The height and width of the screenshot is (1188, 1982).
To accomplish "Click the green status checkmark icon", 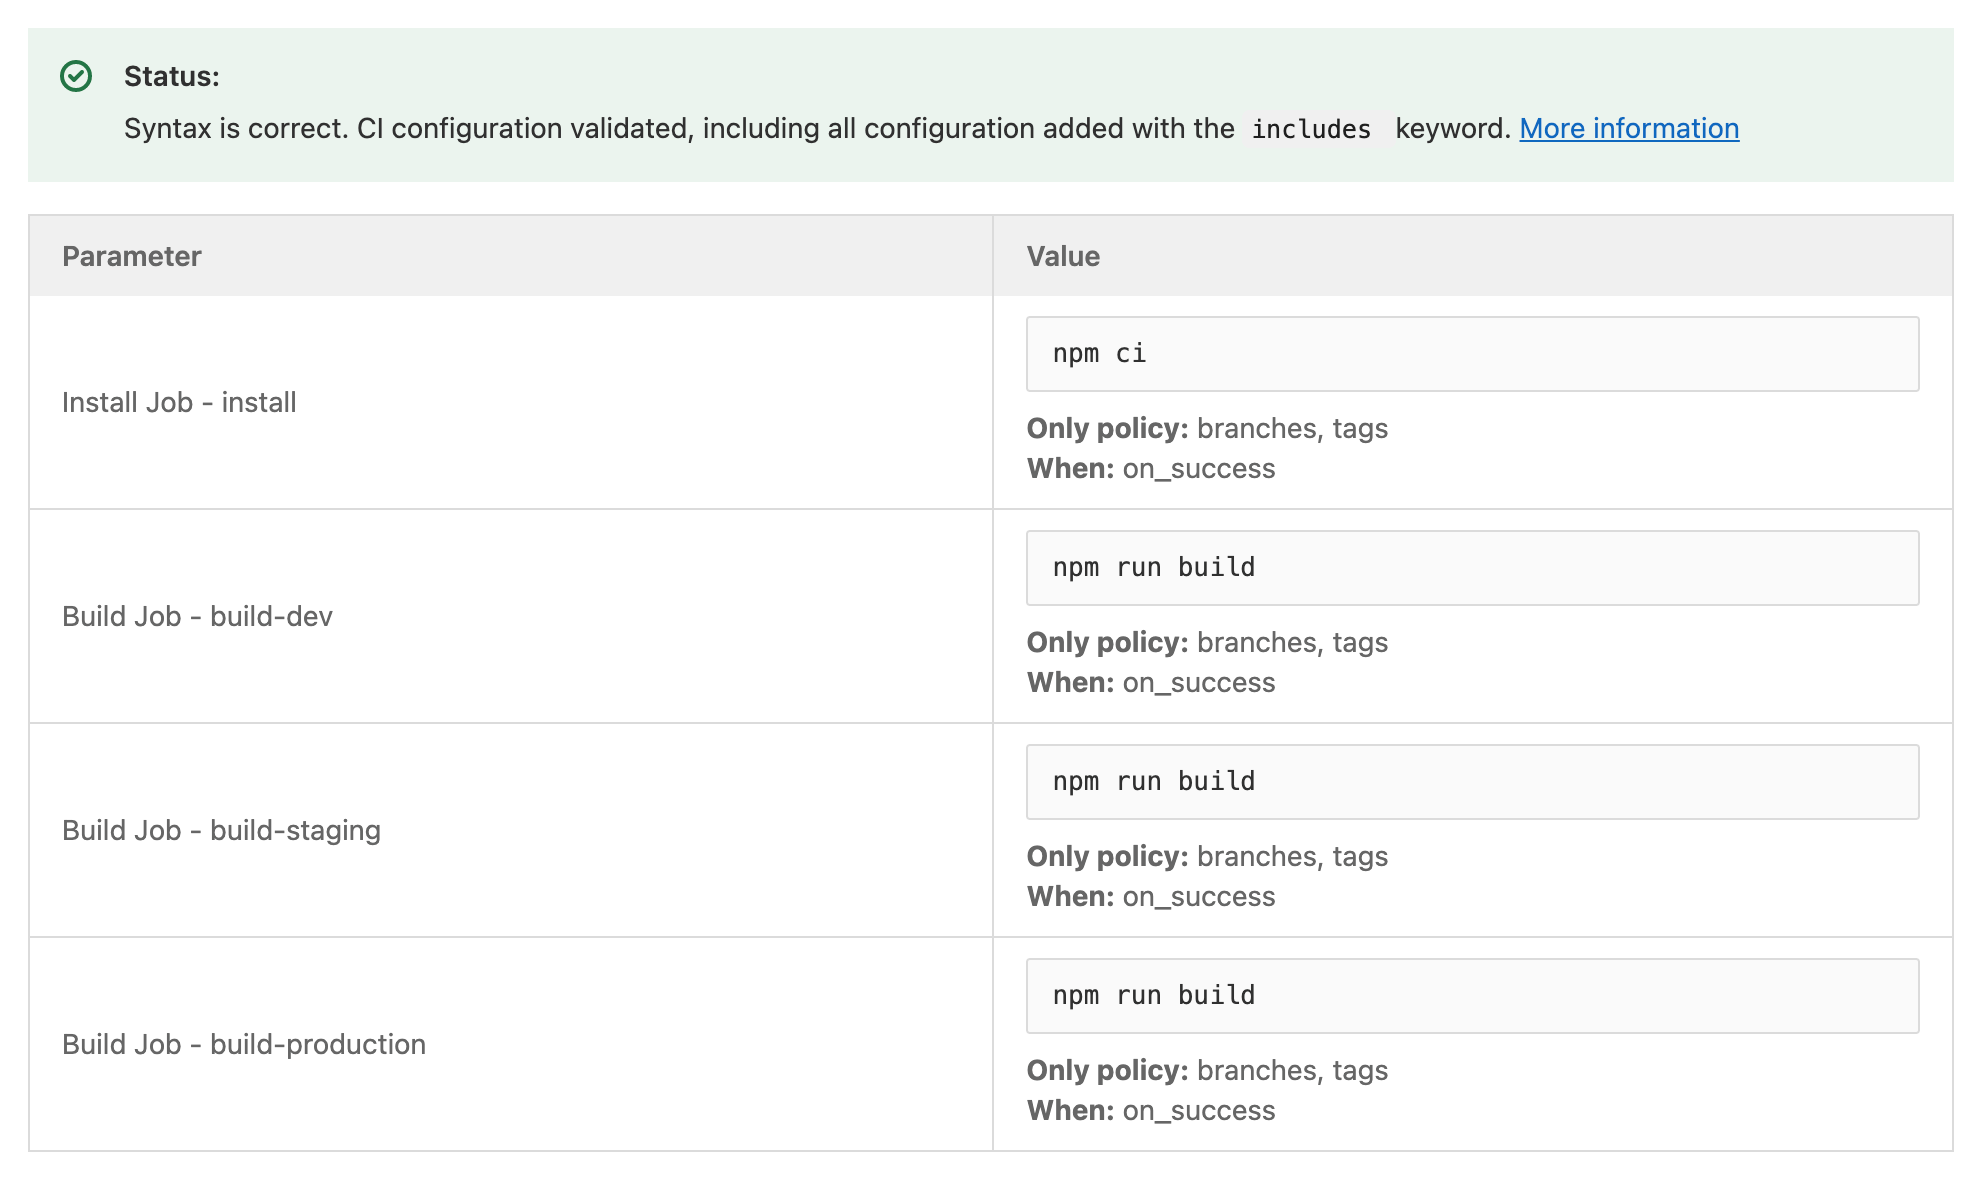I will tap(76, 74).
